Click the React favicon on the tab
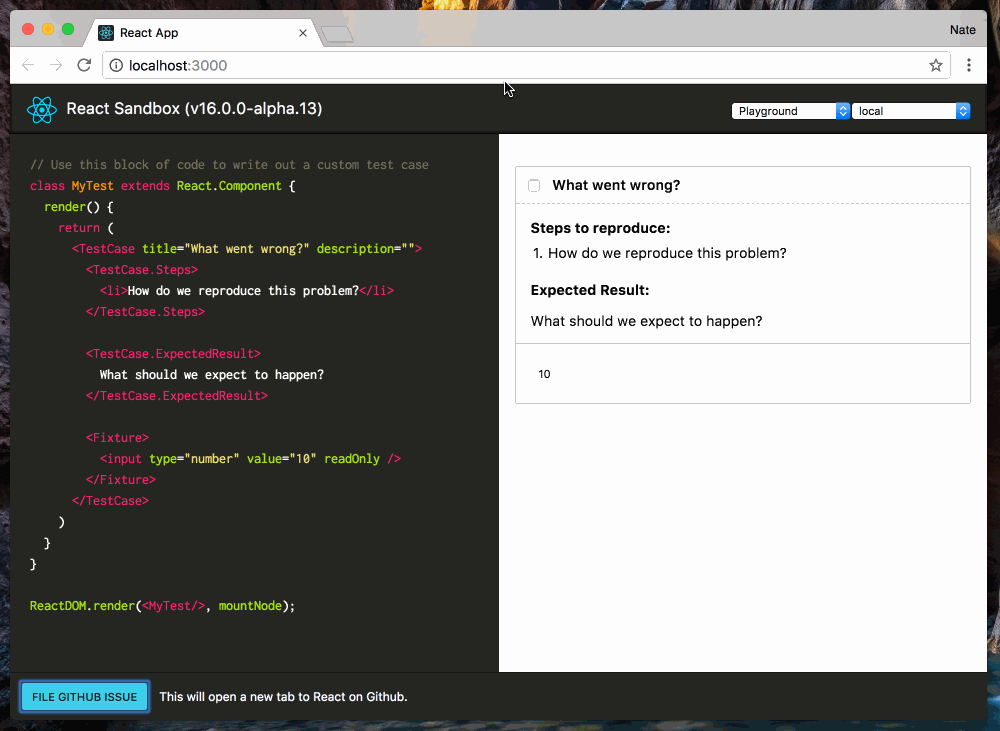 point(106,33)
